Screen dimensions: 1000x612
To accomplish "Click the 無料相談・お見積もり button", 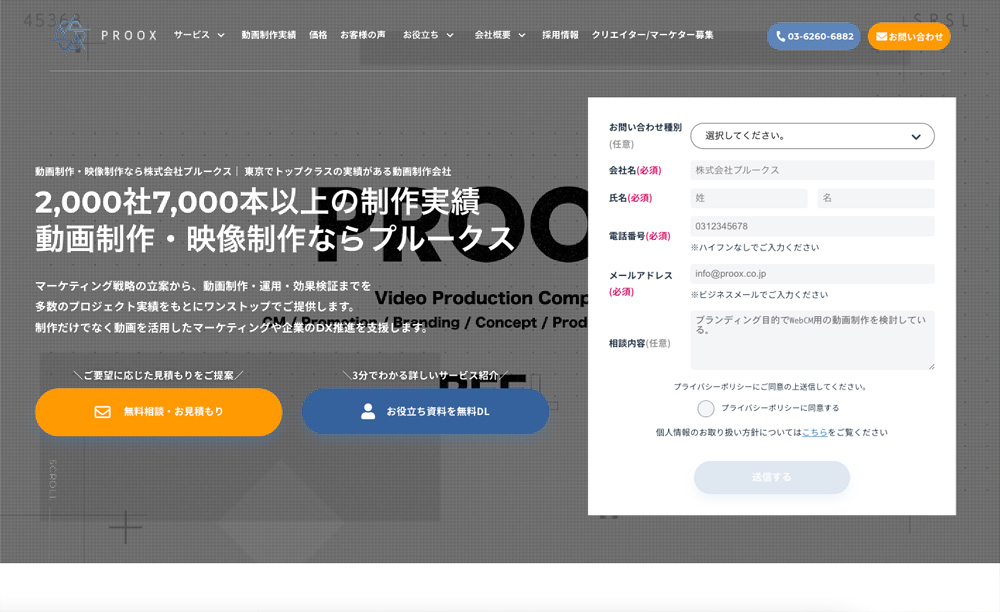I will coord(159,412).
